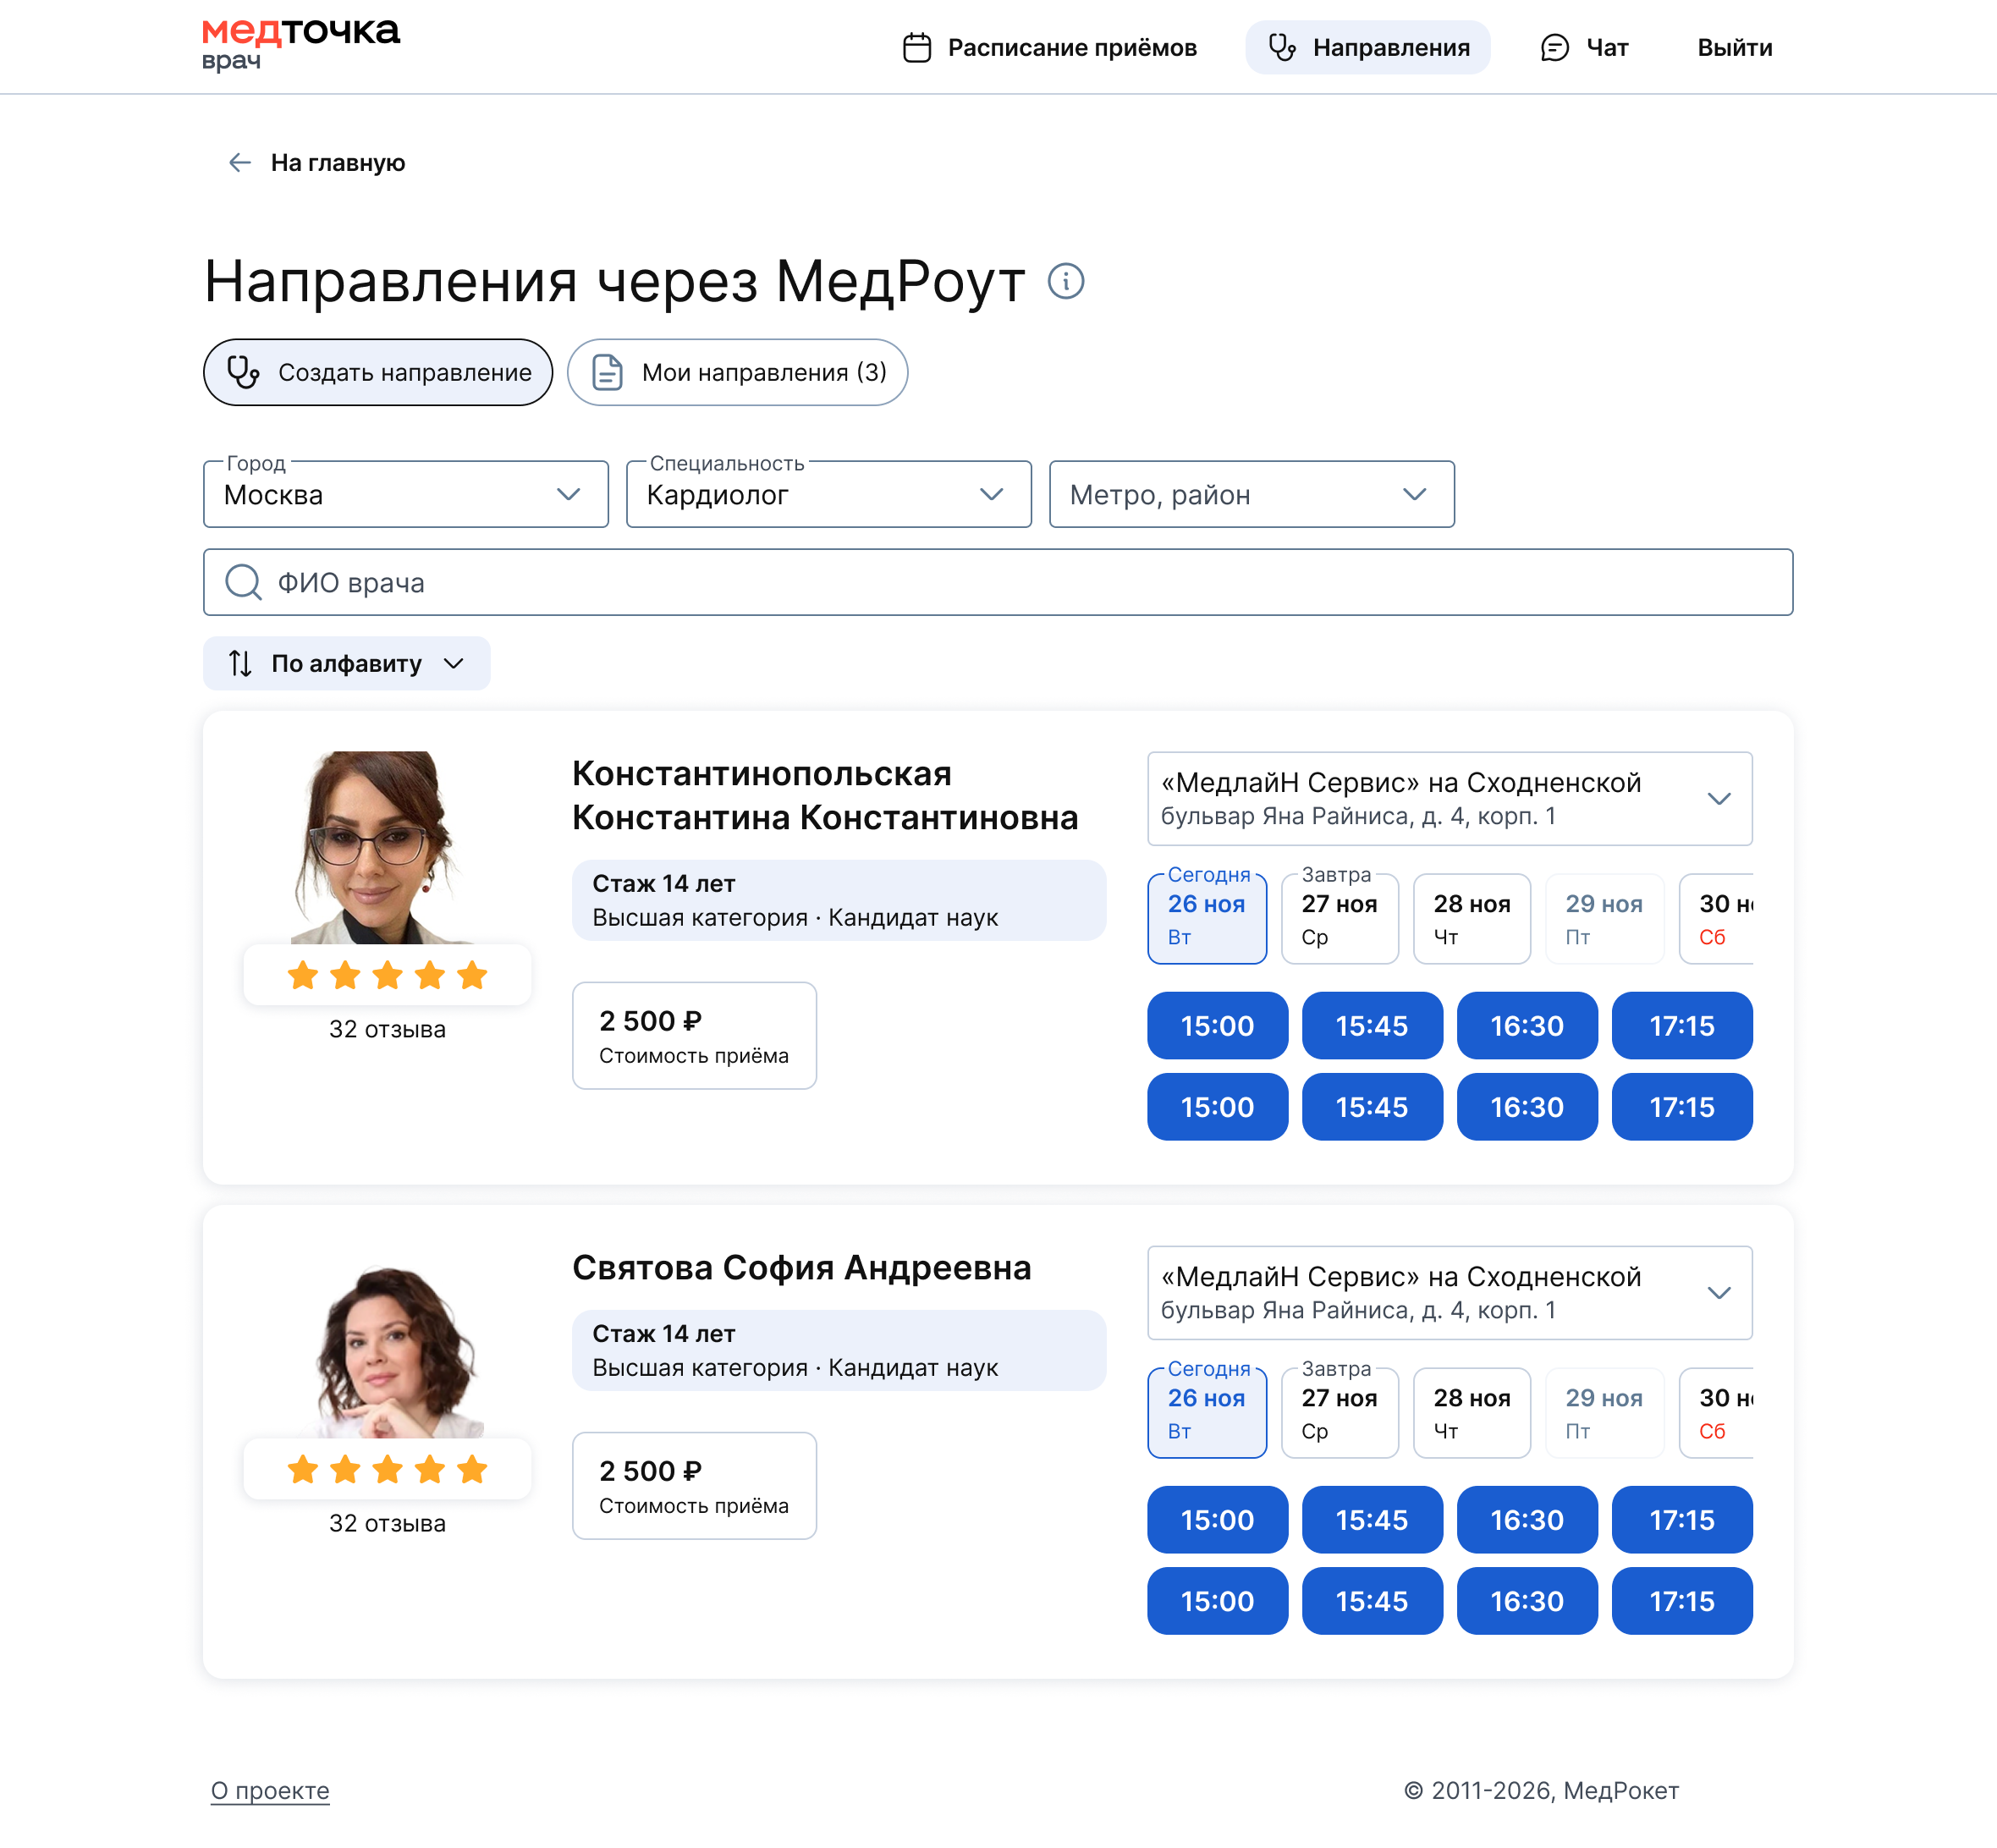Click the magnifier icon in ФИО врача field

click(x=243, y=582)
